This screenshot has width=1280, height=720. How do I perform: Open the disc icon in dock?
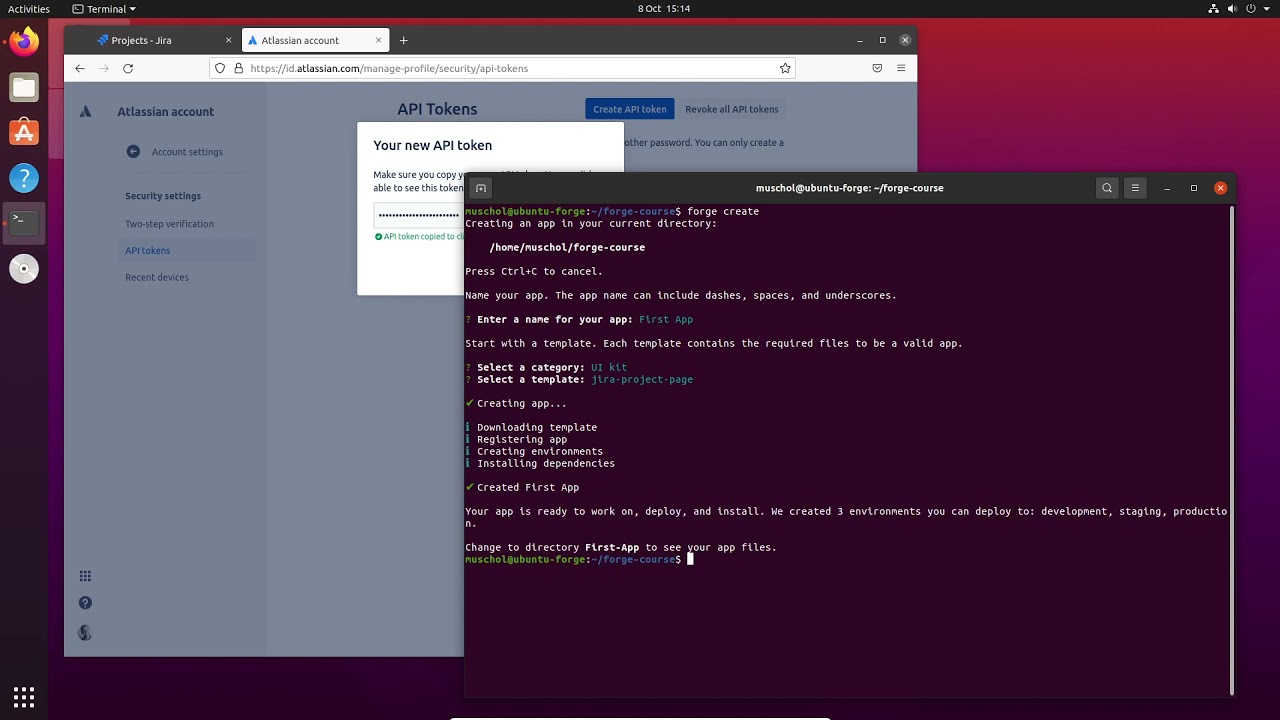tap(24, 268)
